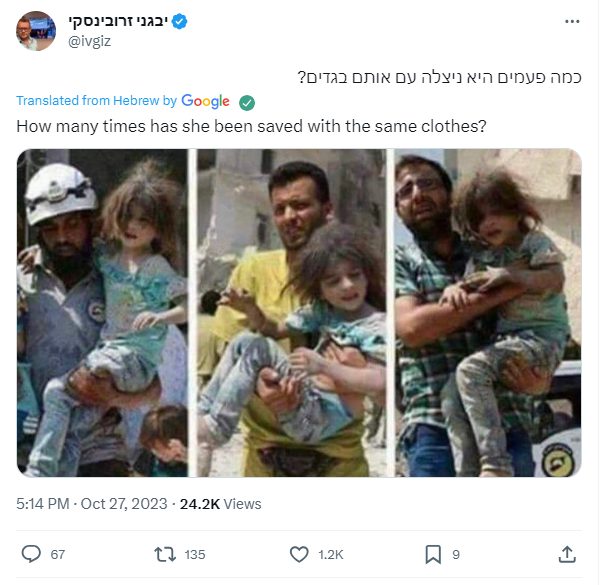The image size is (603, 585).
Task: Click the green translation checkmark icon
Action: click(x=247, y=103)
